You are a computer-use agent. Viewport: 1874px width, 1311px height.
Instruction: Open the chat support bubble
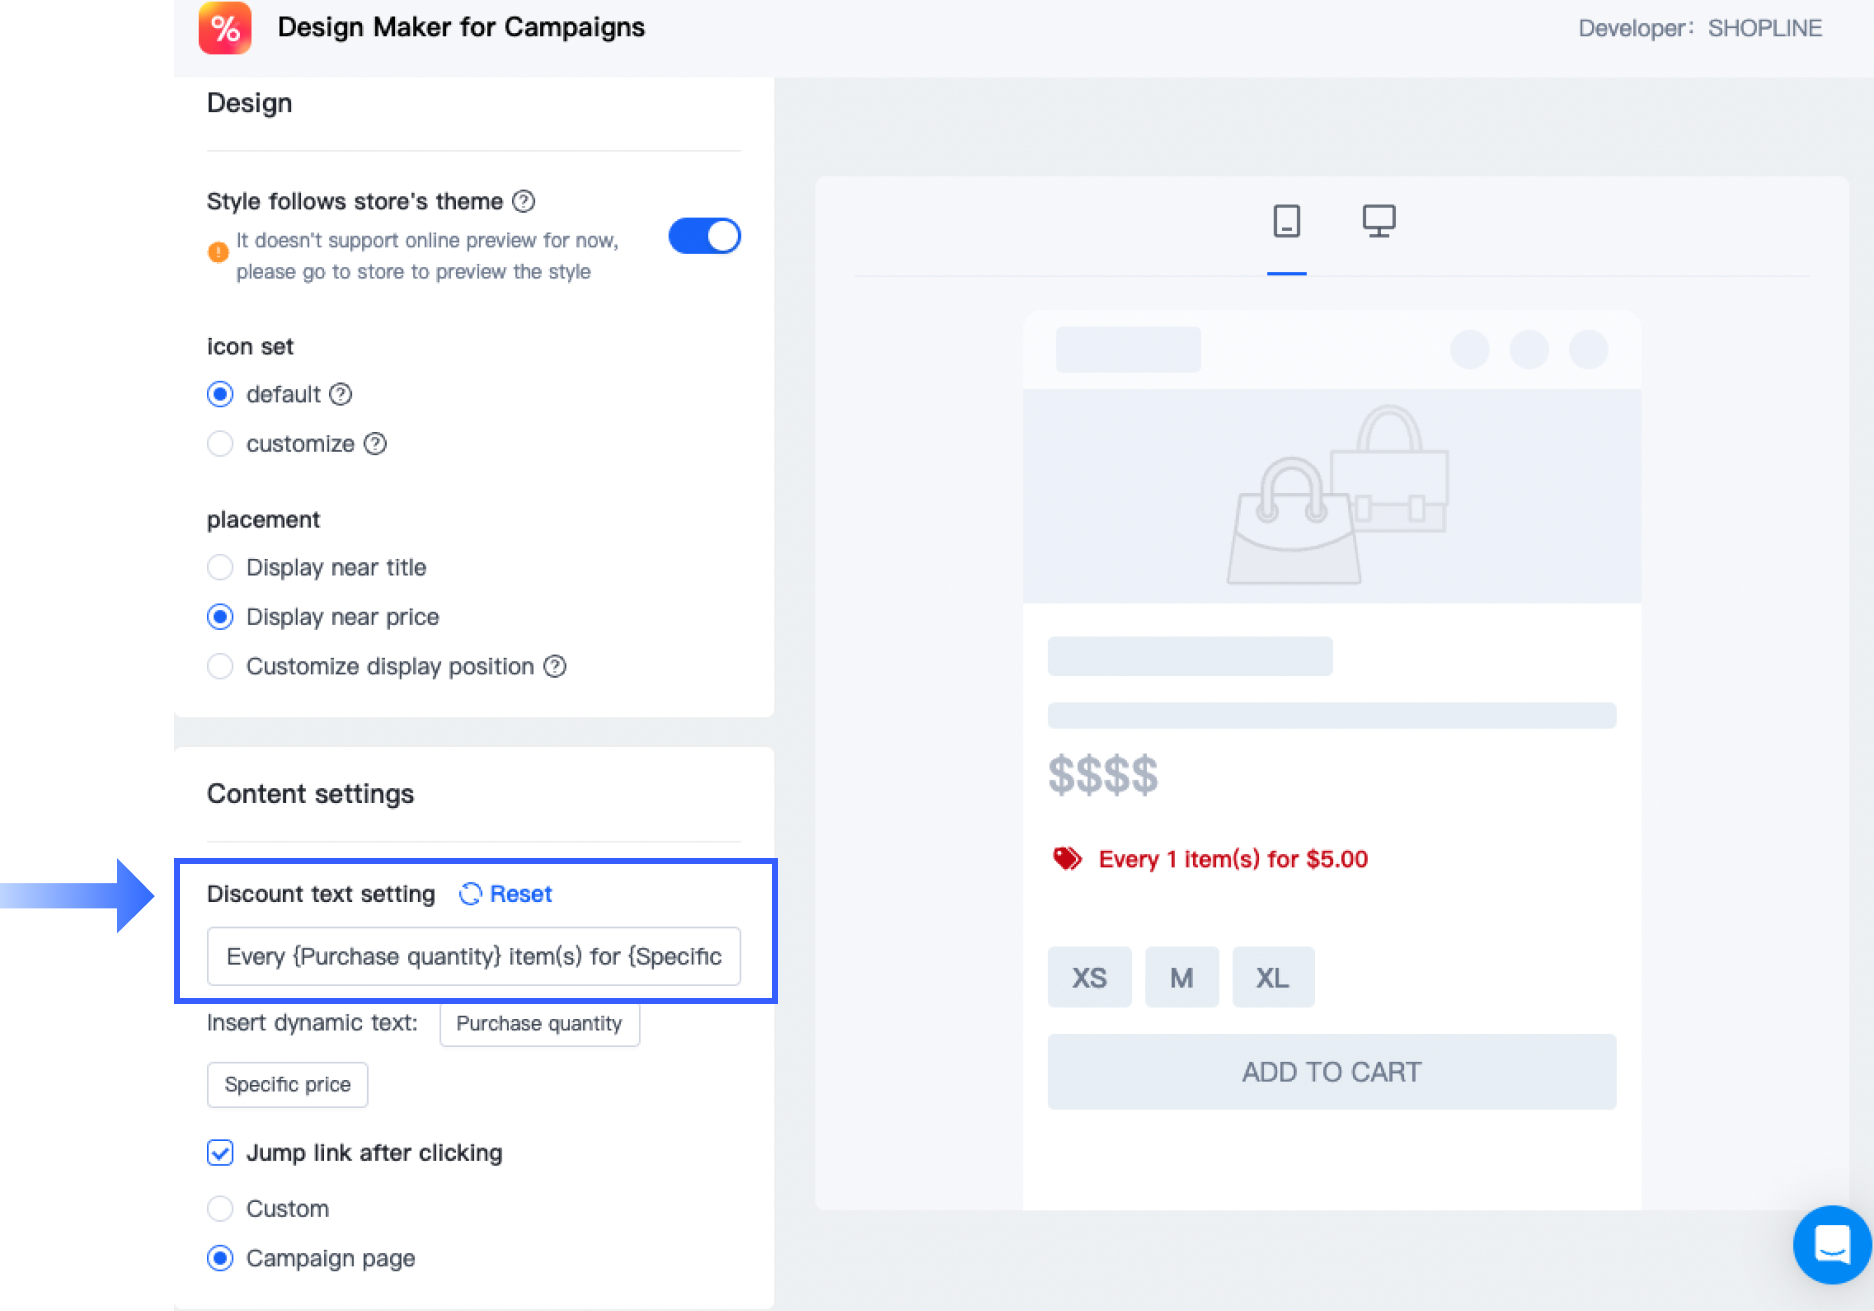click(1832, 1244)
